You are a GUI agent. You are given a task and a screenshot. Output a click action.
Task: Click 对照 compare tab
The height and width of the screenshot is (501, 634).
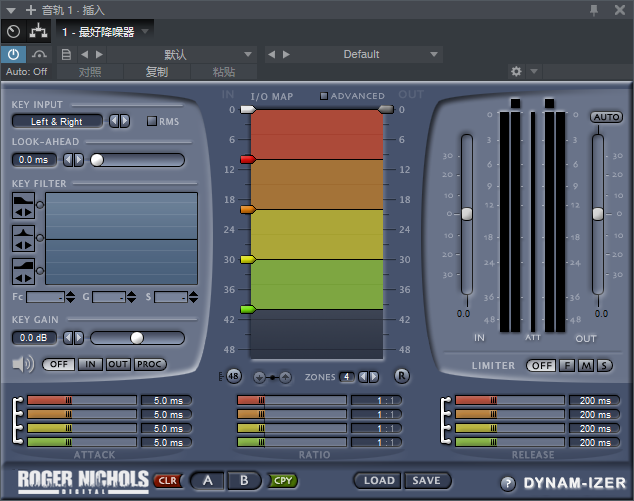click(90, 72)
